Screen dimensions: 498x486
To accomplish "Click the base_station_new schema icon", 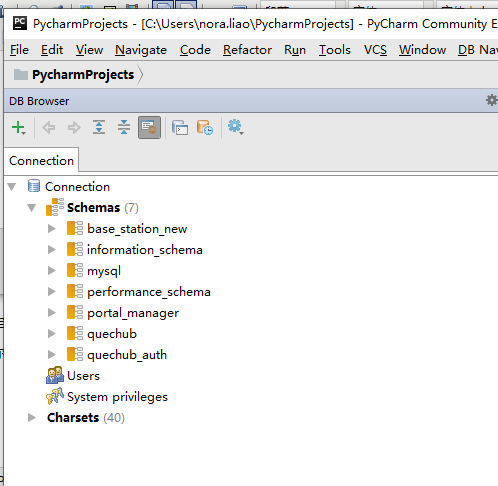I will pos(75,229).
